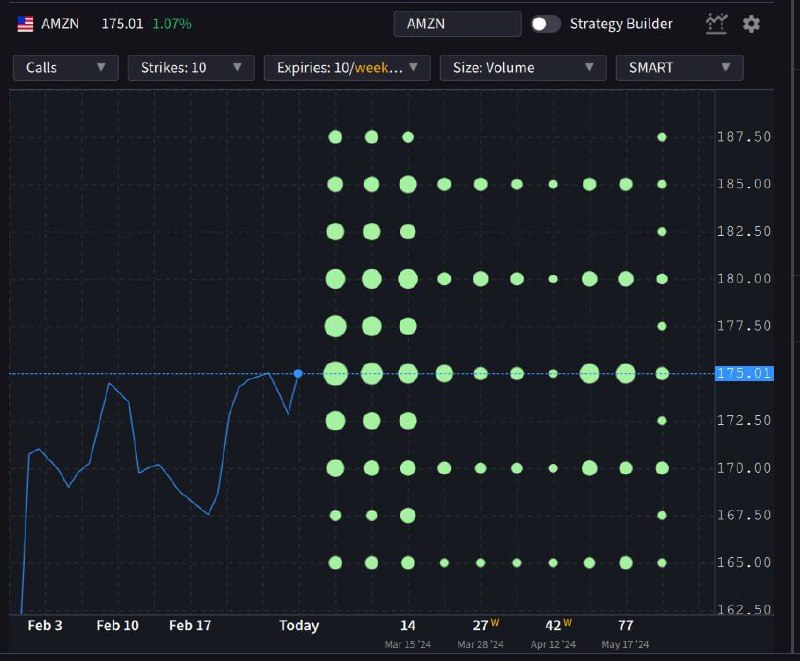The width and height of the screenshot is (800, 661).
Task: Click the Today axis label
Action: point(299,626)
